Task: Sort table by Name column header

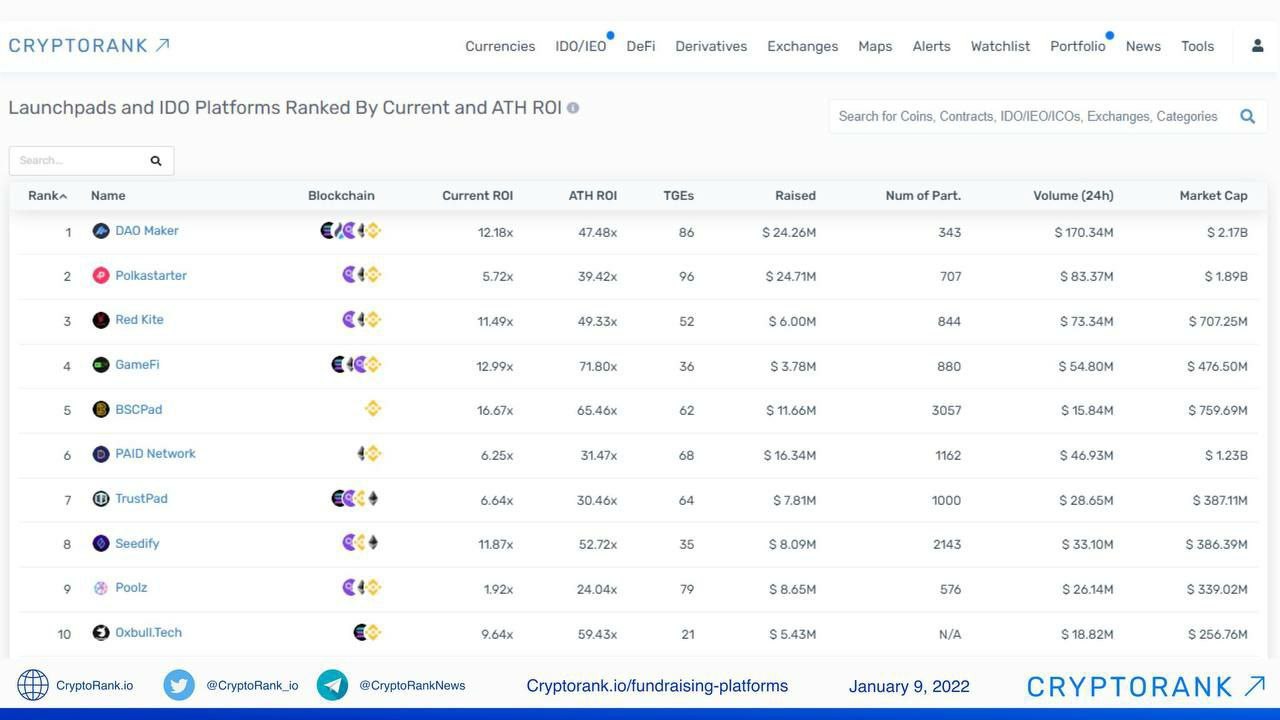Action: pyautogui.click(x=108, y=196)
